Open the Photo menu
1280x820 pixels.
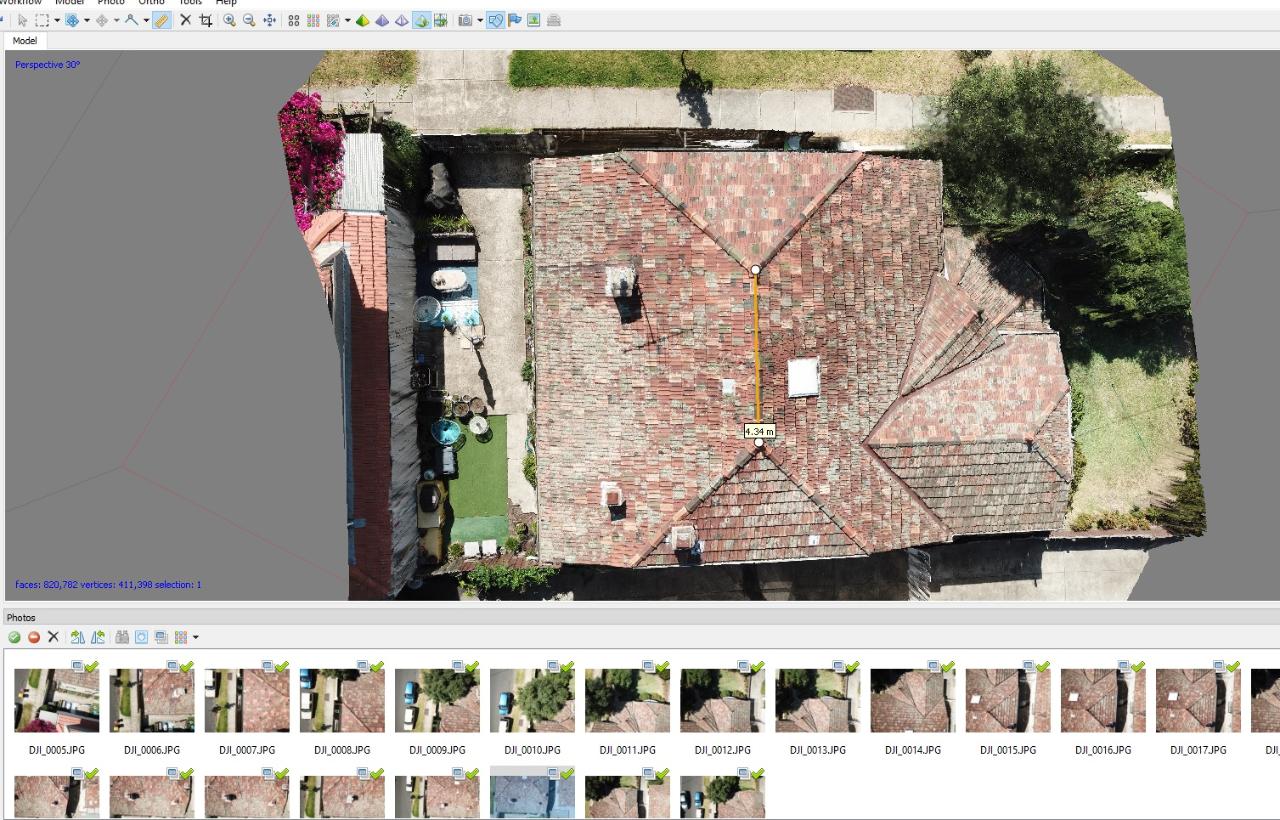(110, 3)
